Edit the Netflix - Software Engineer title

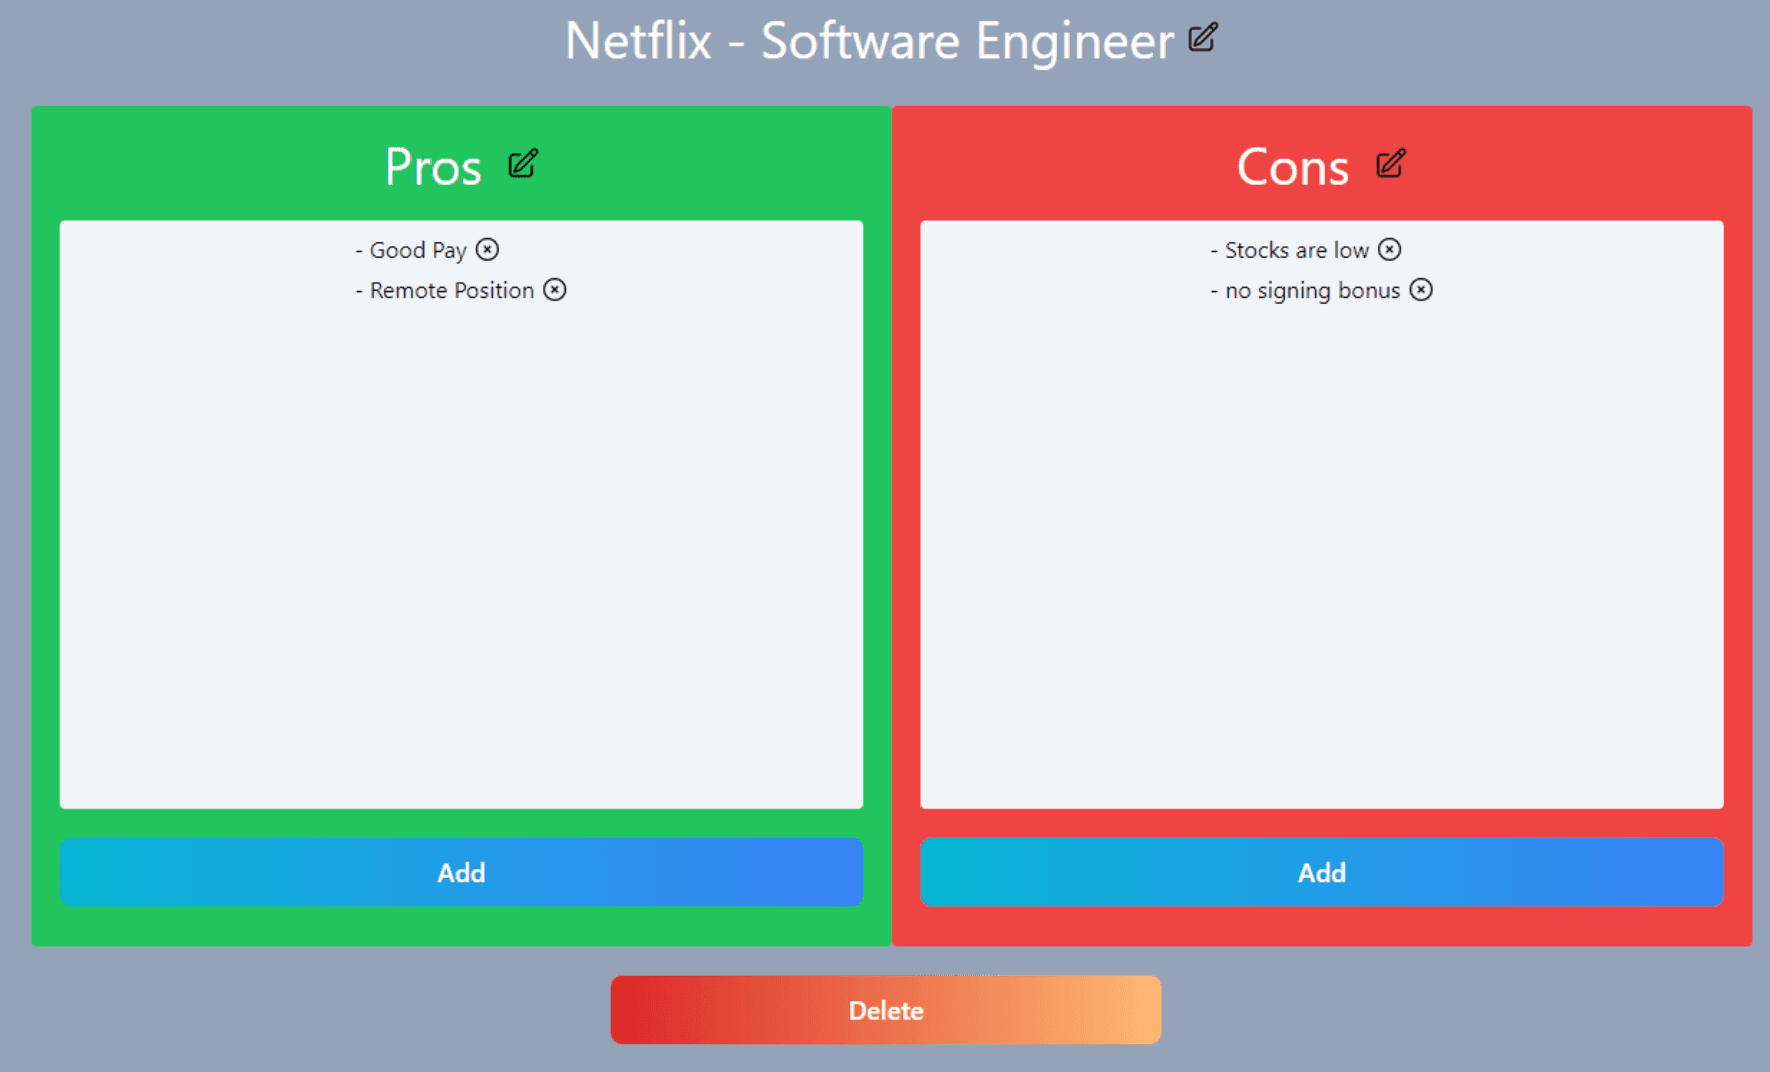(x=1203, y=37)
